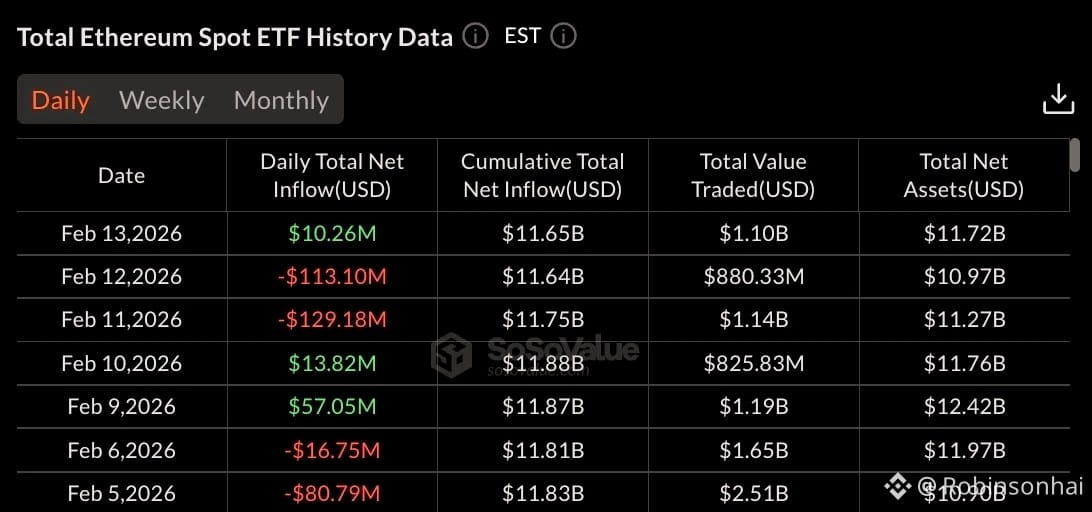Click the Binance logo watermark
The height and width of the screenshot is (512, 1092).
point(898,486)
